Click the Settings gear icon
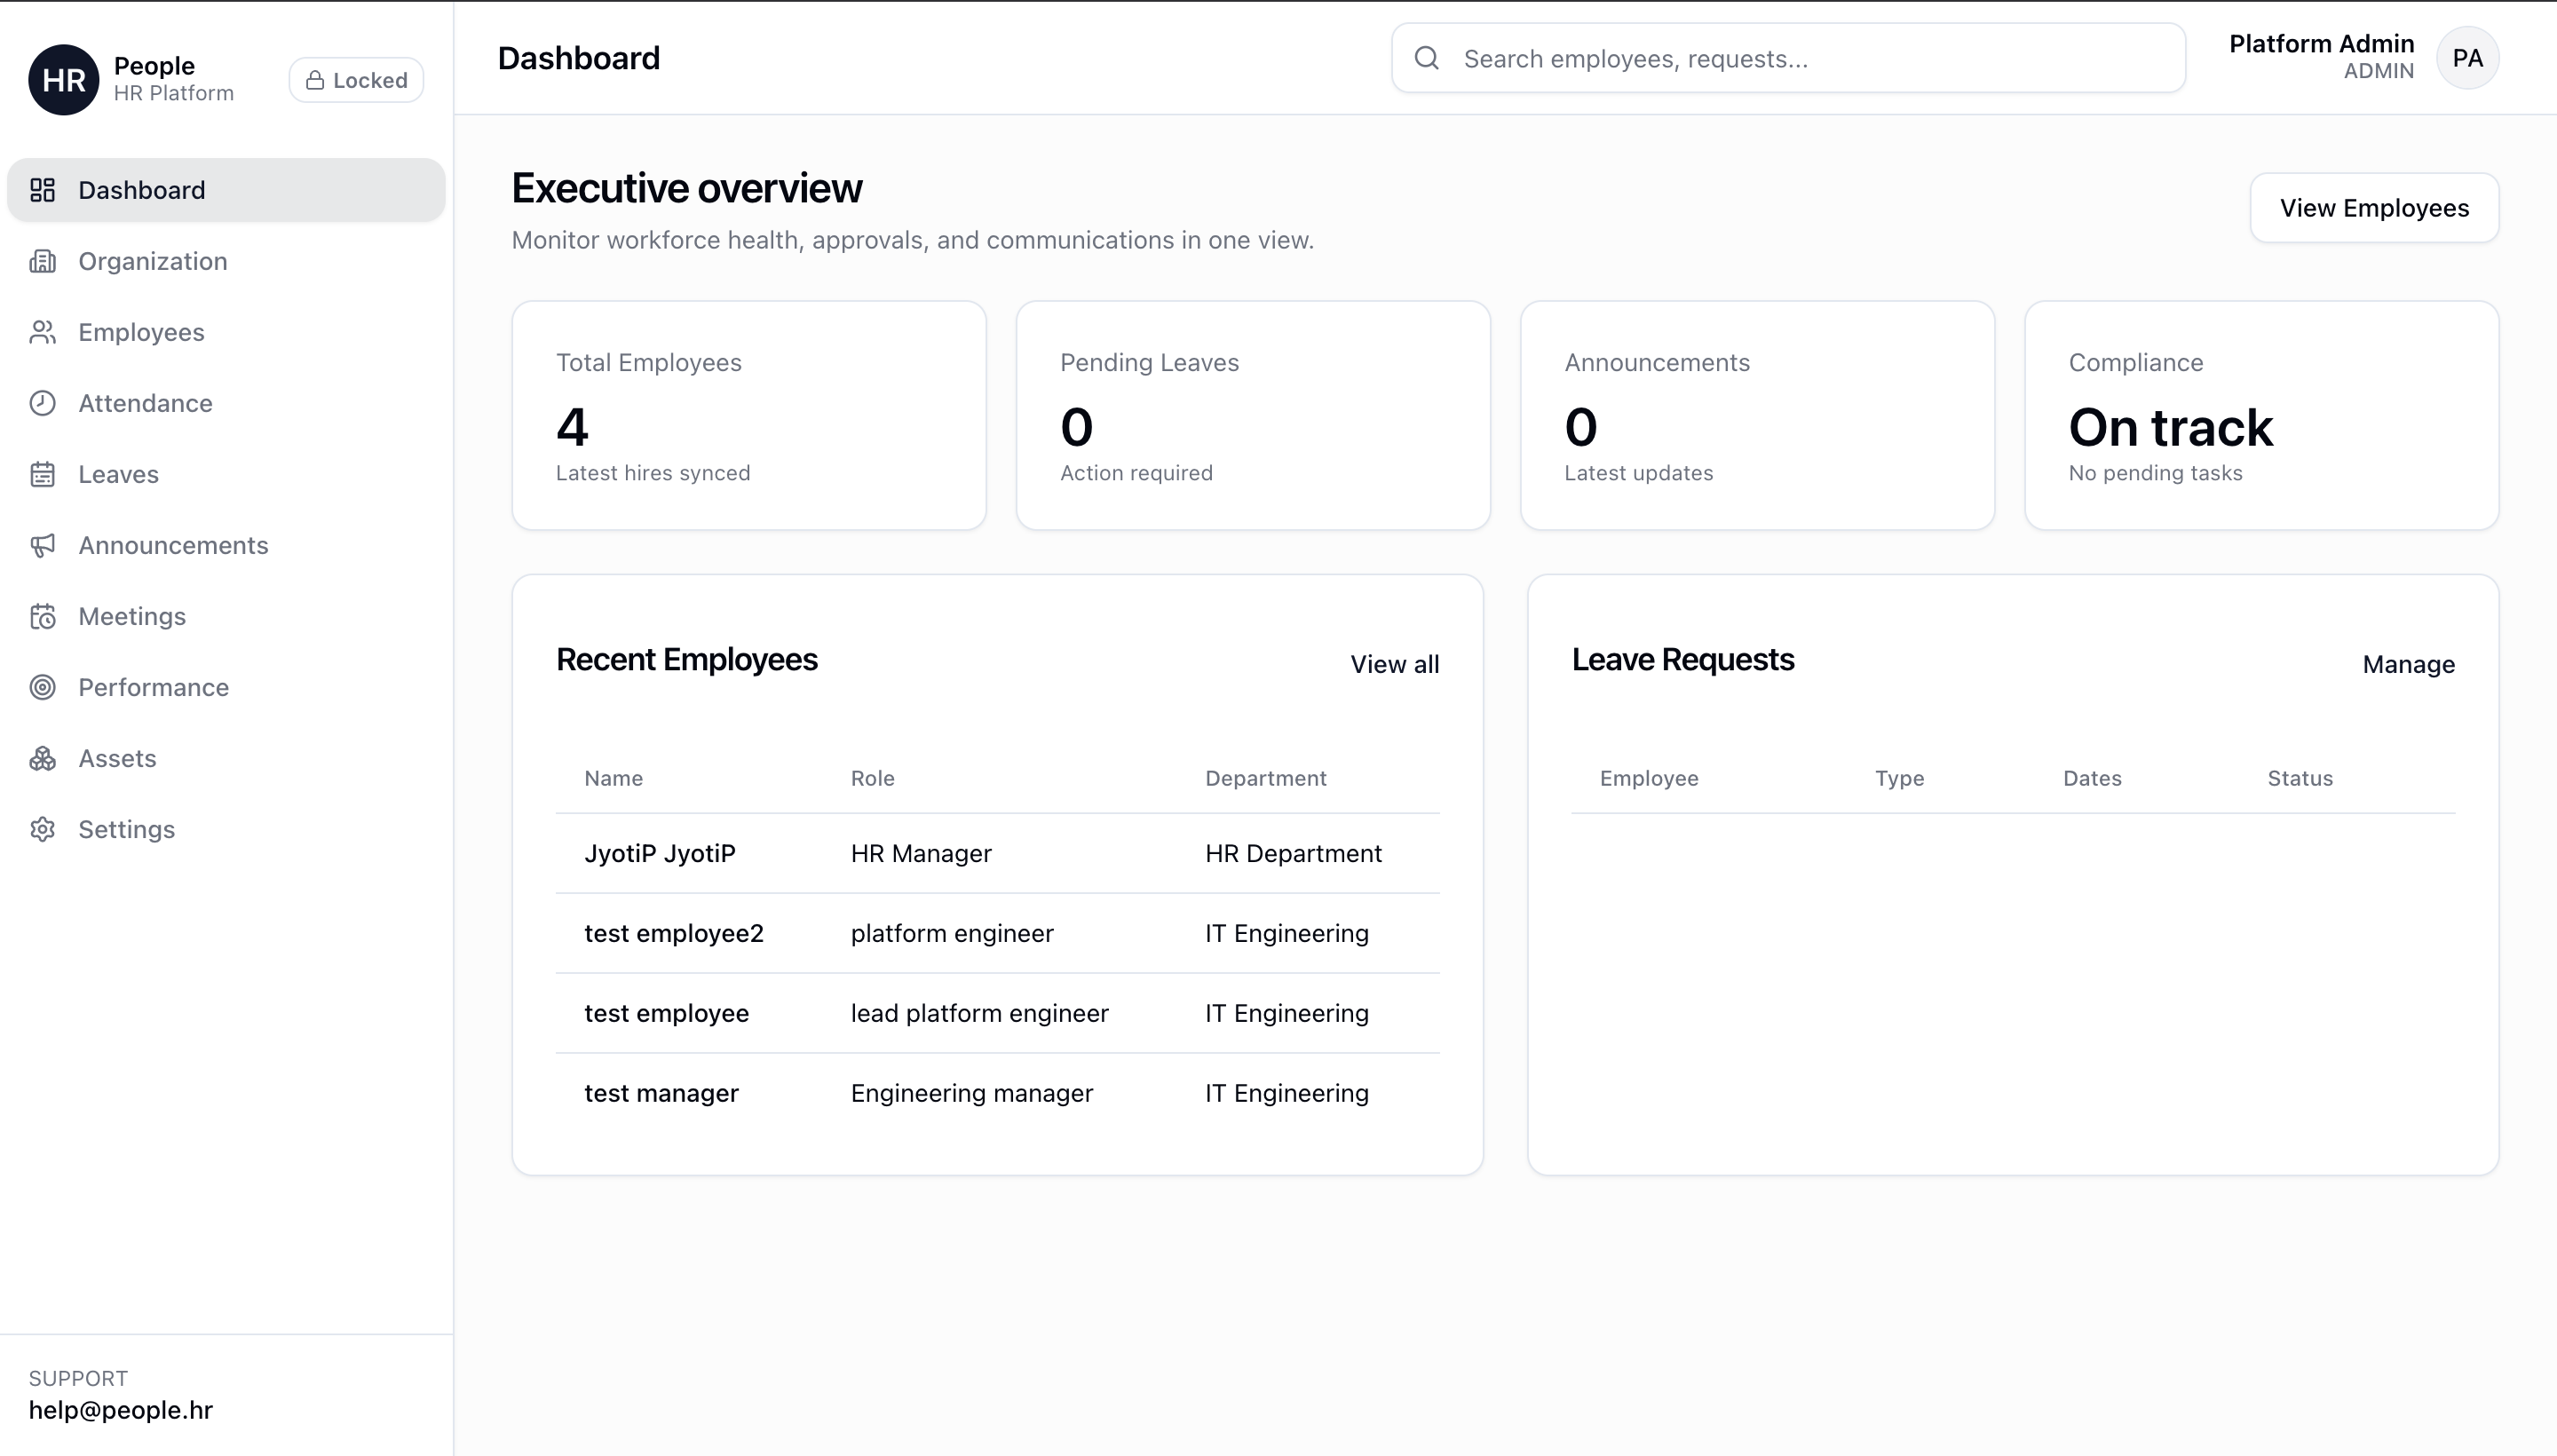Viewport: 2557px width, 1456px height. point(42,829)
